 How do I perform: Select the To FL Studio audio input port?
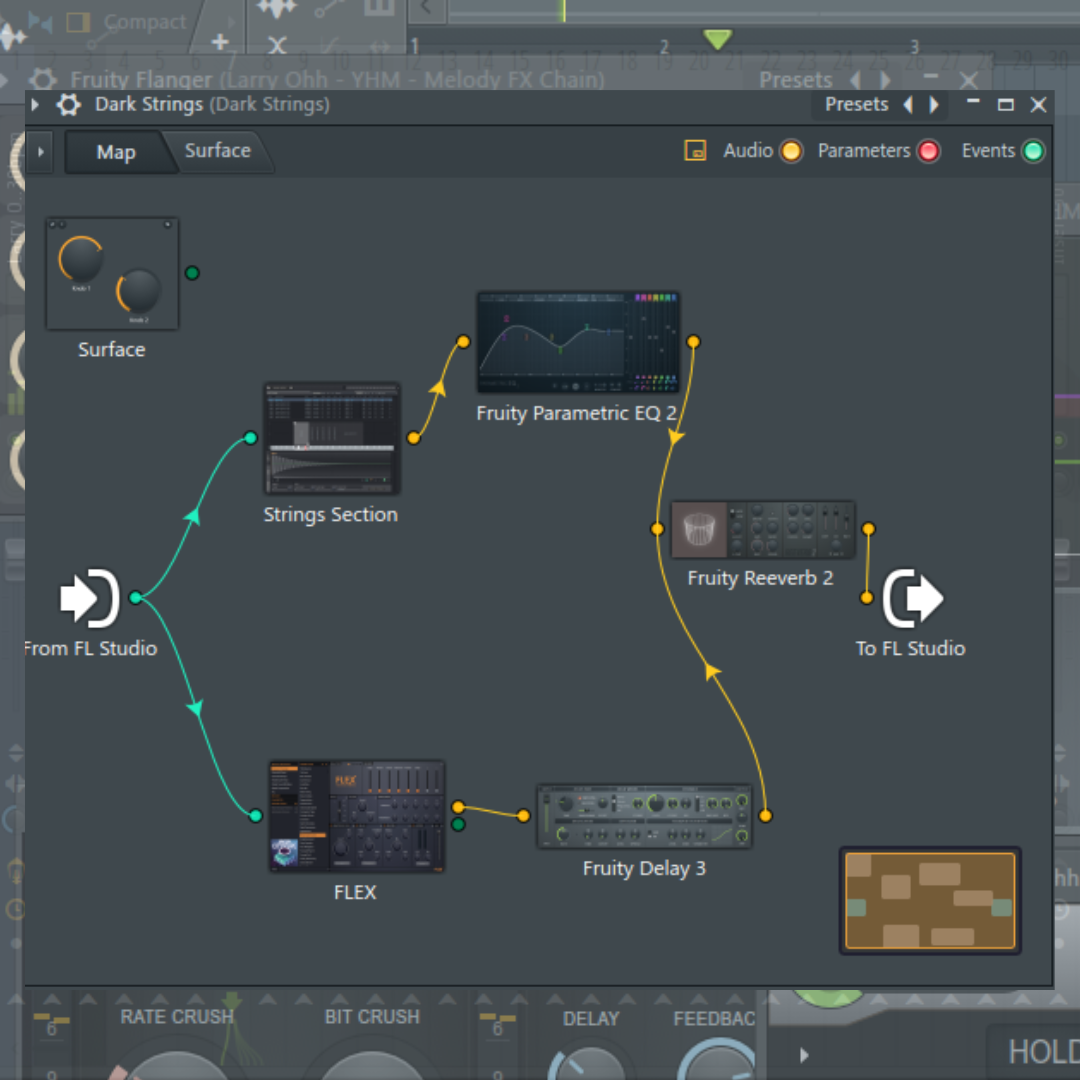[x=867, y=598]
